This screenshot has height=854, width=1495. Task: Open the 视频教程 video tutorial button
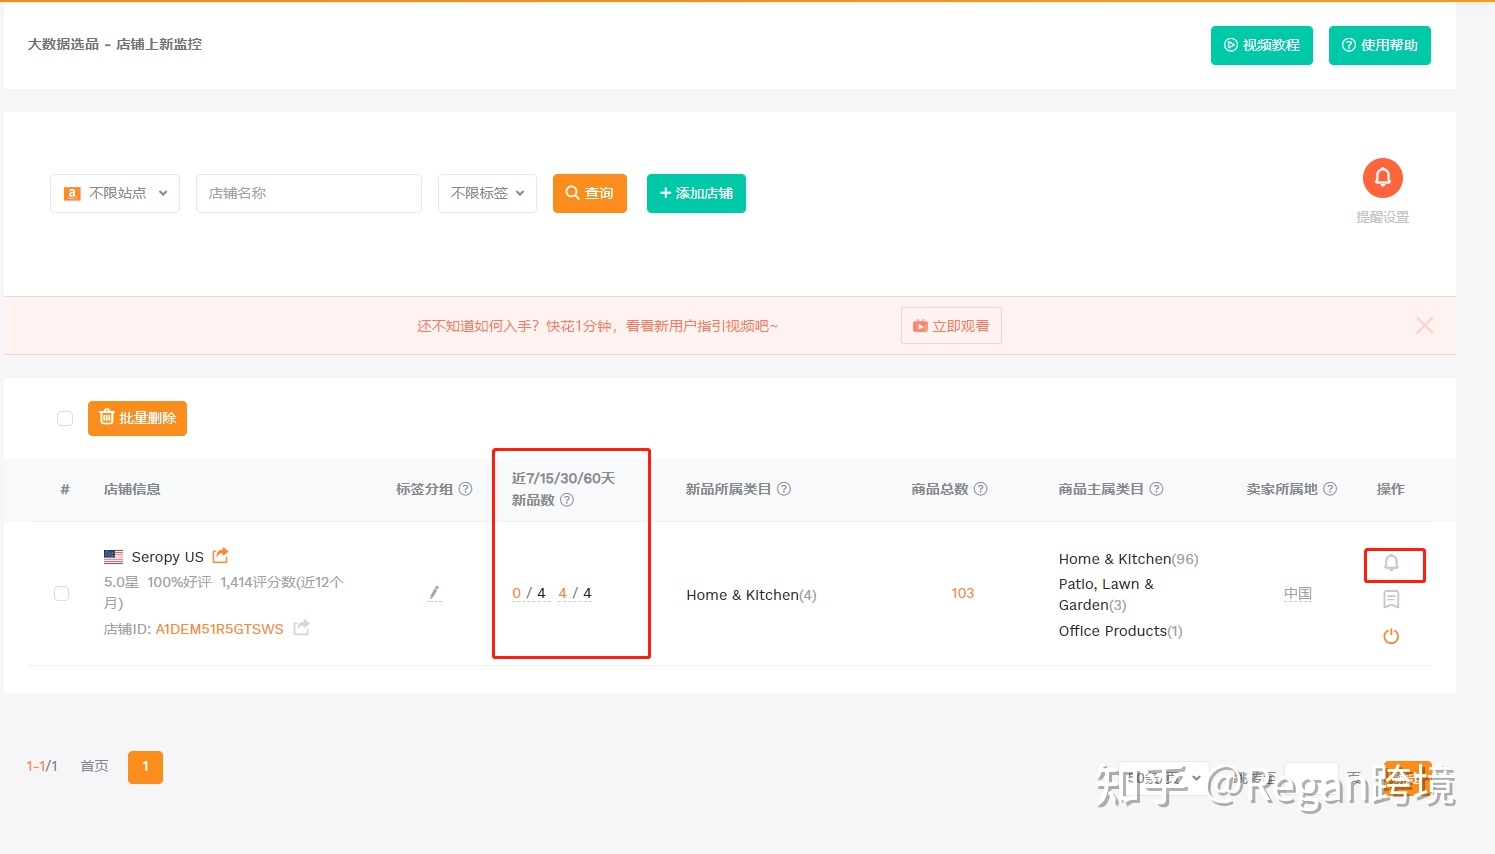click(1261, 45)
